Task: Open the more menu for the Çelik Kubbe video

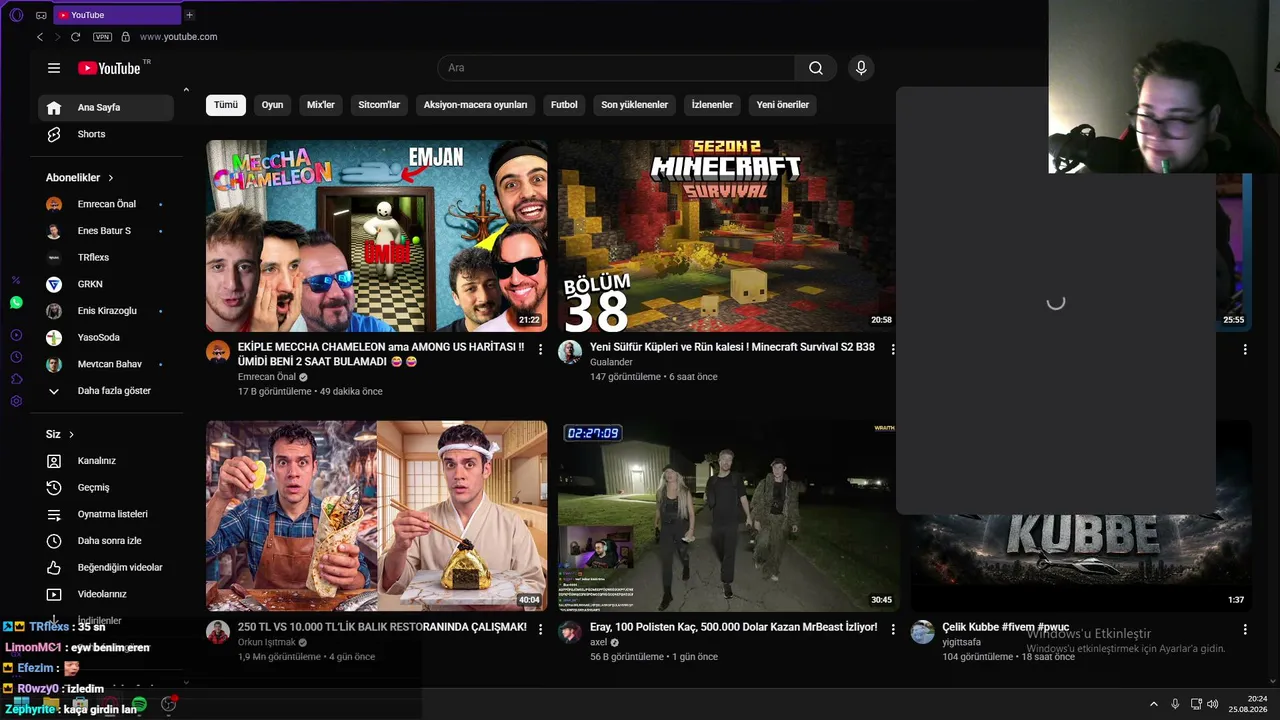Action: tap(1245, 629)
